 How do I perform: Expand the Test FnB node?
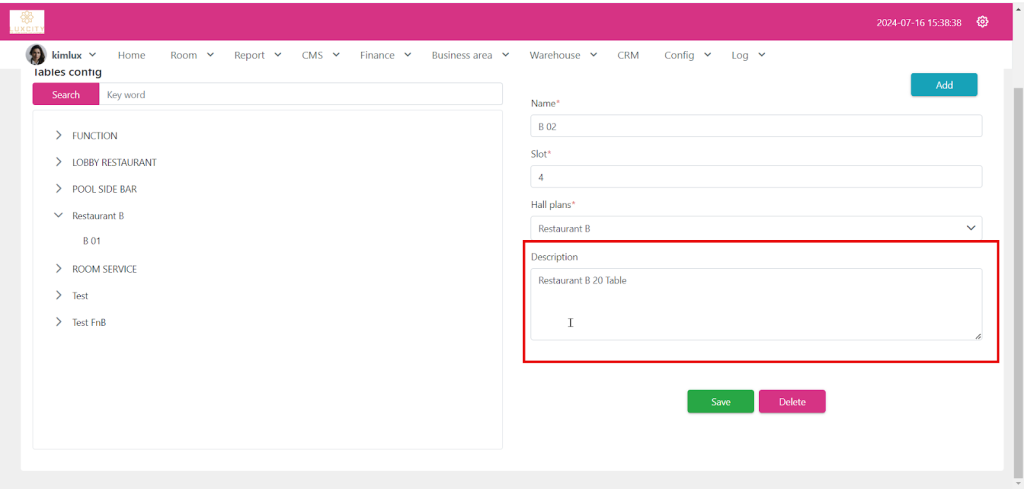coord(59,322)
